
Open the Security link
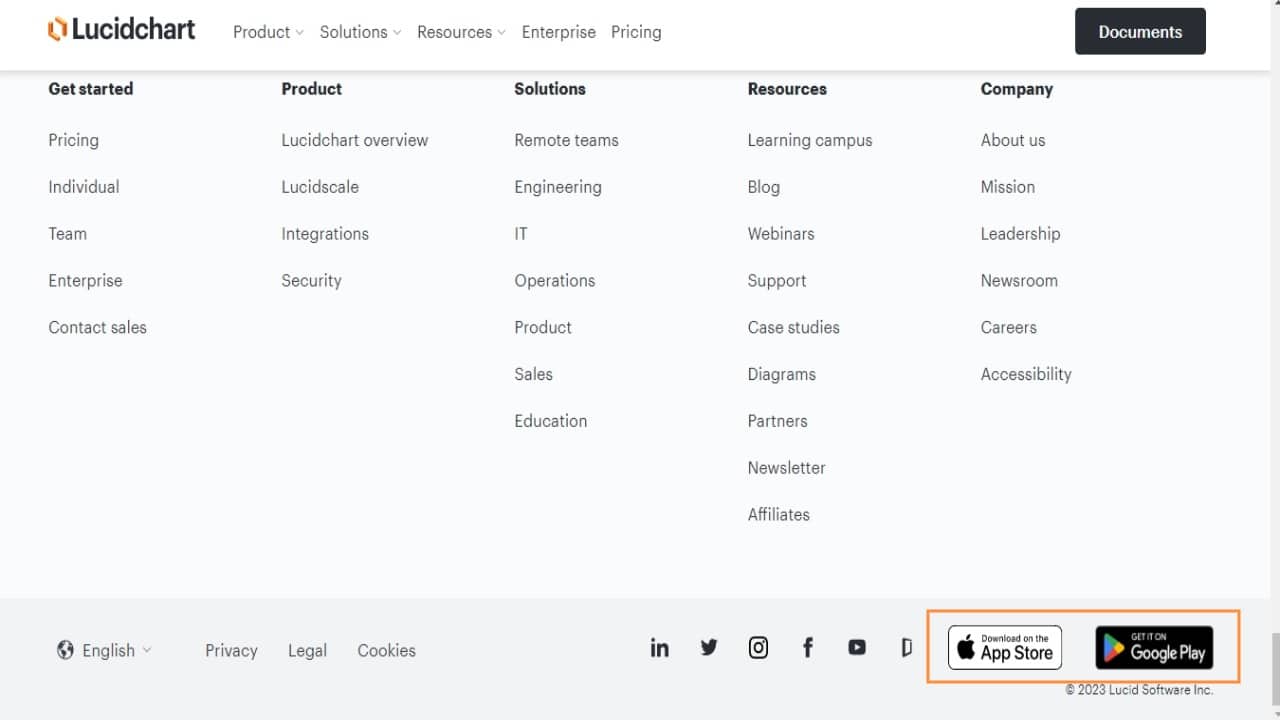pos(311,281)
